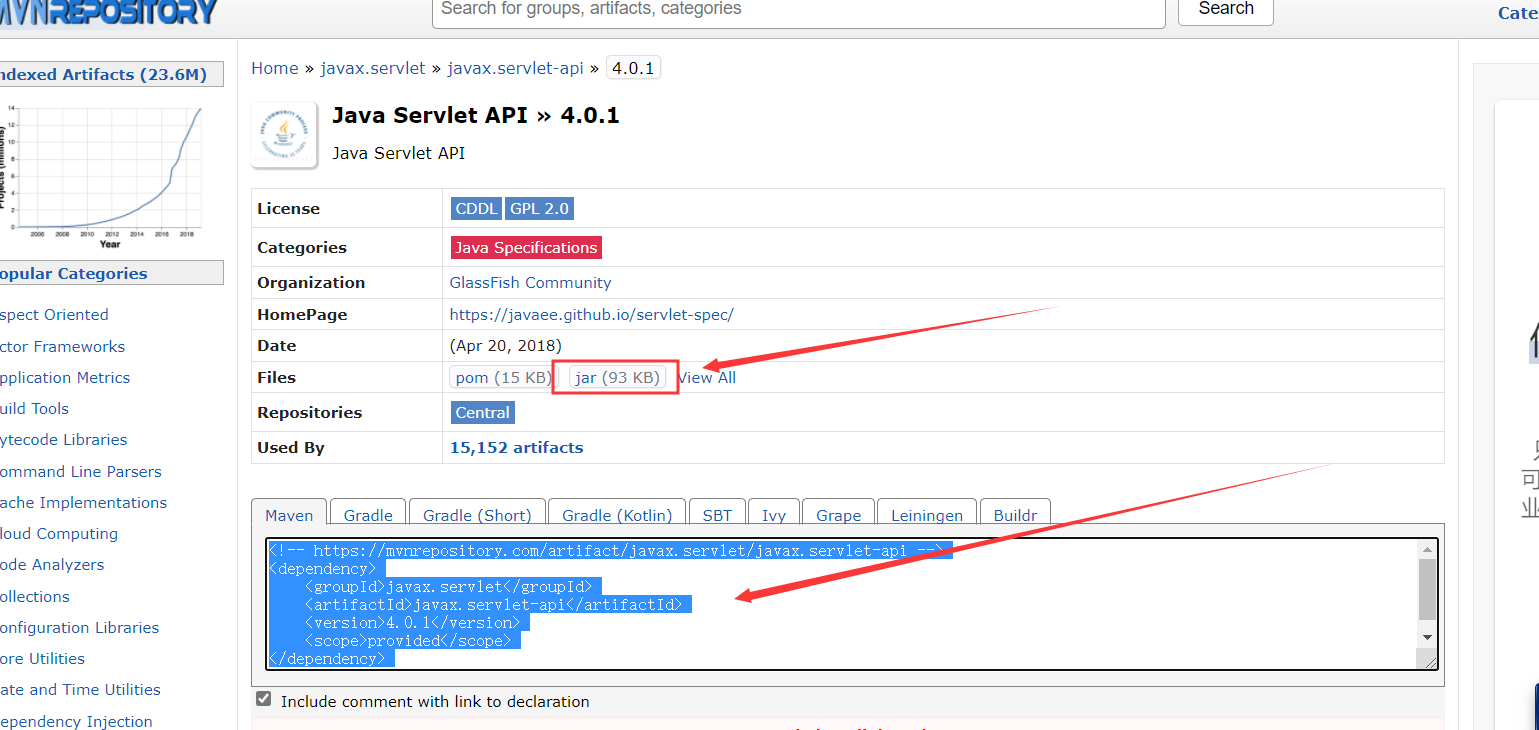1539x730 pixels.
Task: Switch to the Gradle (Short) tab
Action: tap(477, 515)
